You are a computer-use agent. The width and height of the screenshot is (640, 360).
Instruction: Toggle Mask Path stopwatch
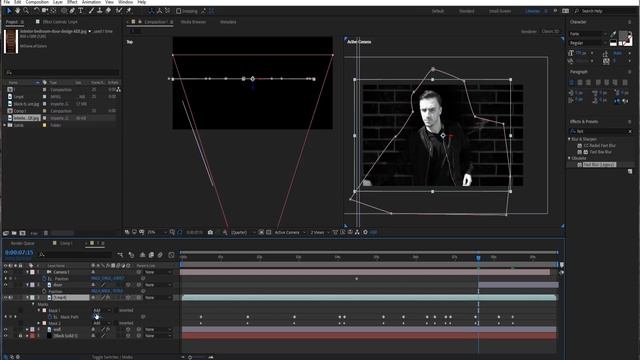(50, 317)
